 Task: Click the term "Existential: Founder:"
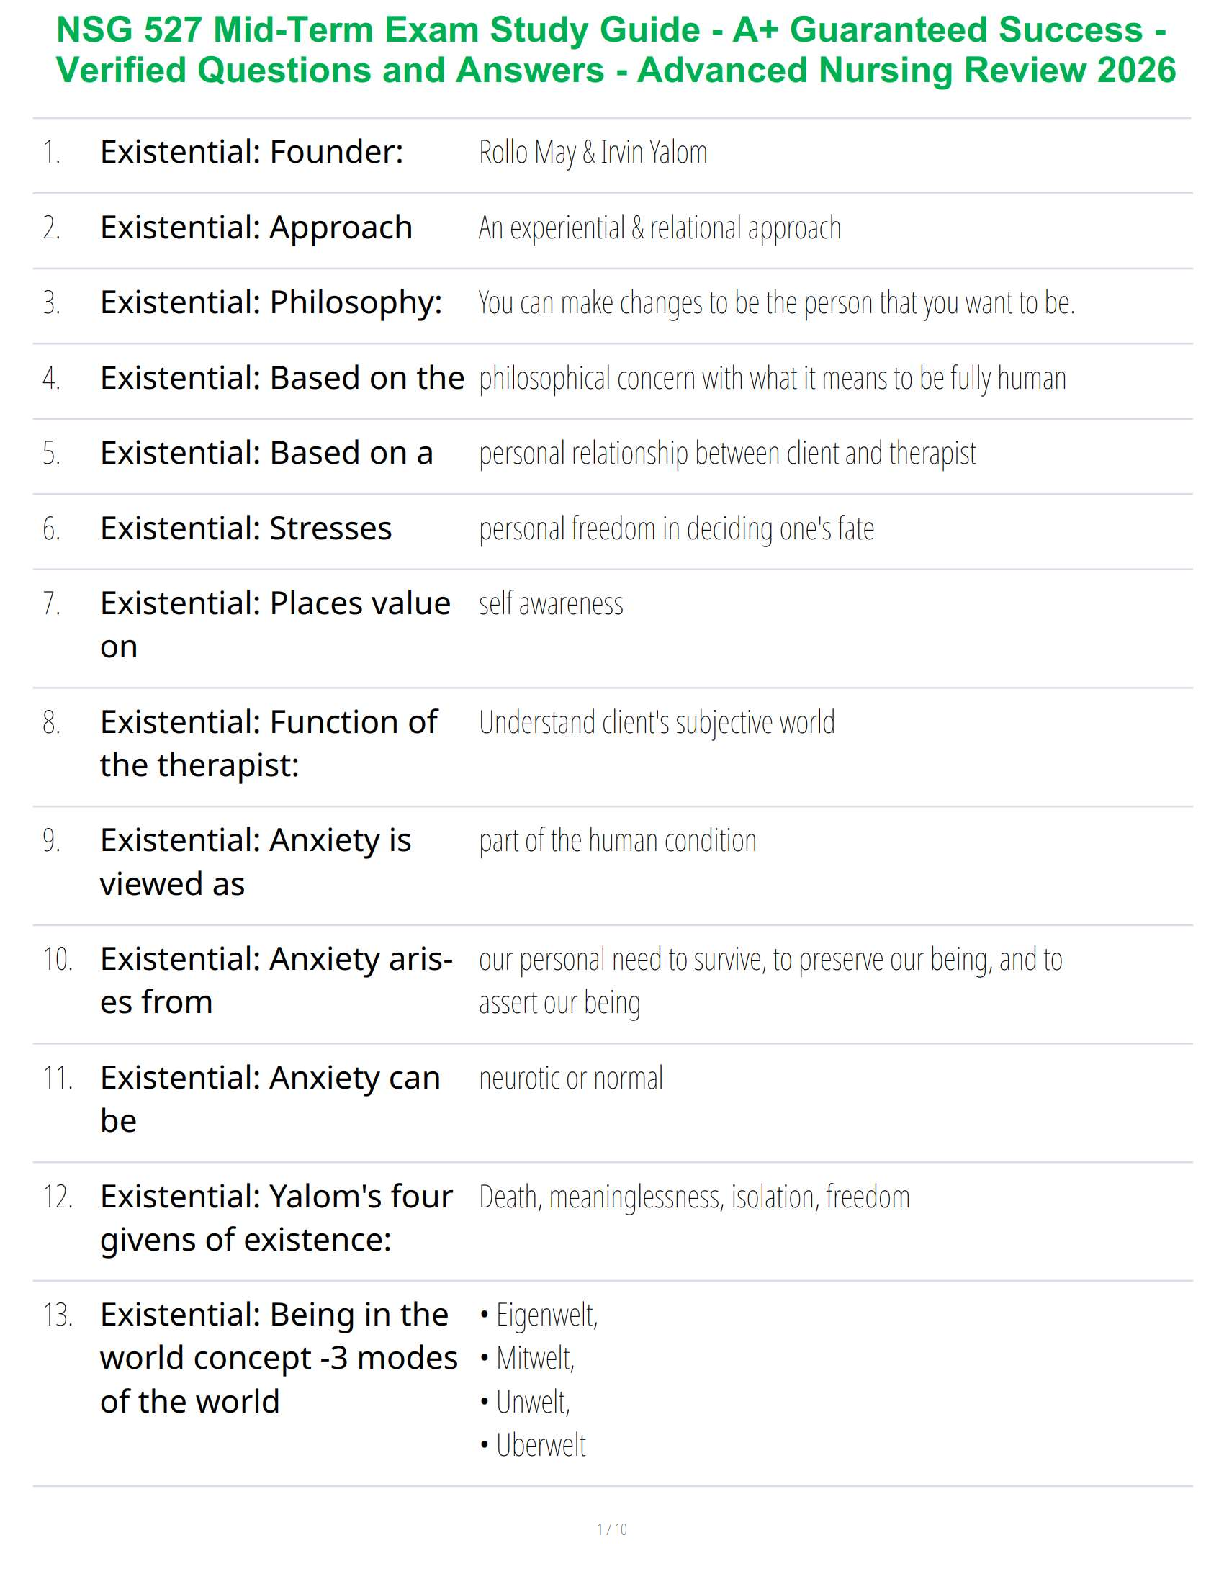[252, 152]
